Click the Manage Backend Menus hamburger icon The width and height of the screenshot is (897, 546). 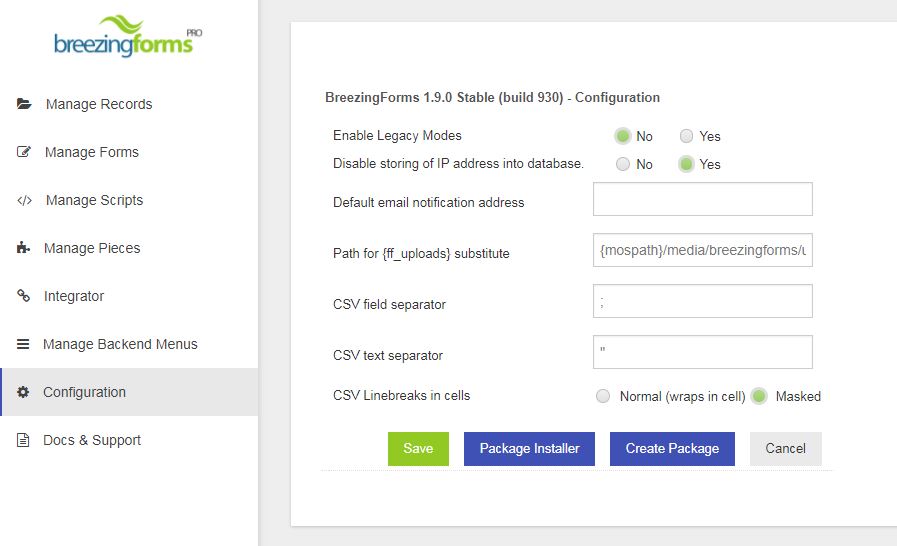[23, 344]
